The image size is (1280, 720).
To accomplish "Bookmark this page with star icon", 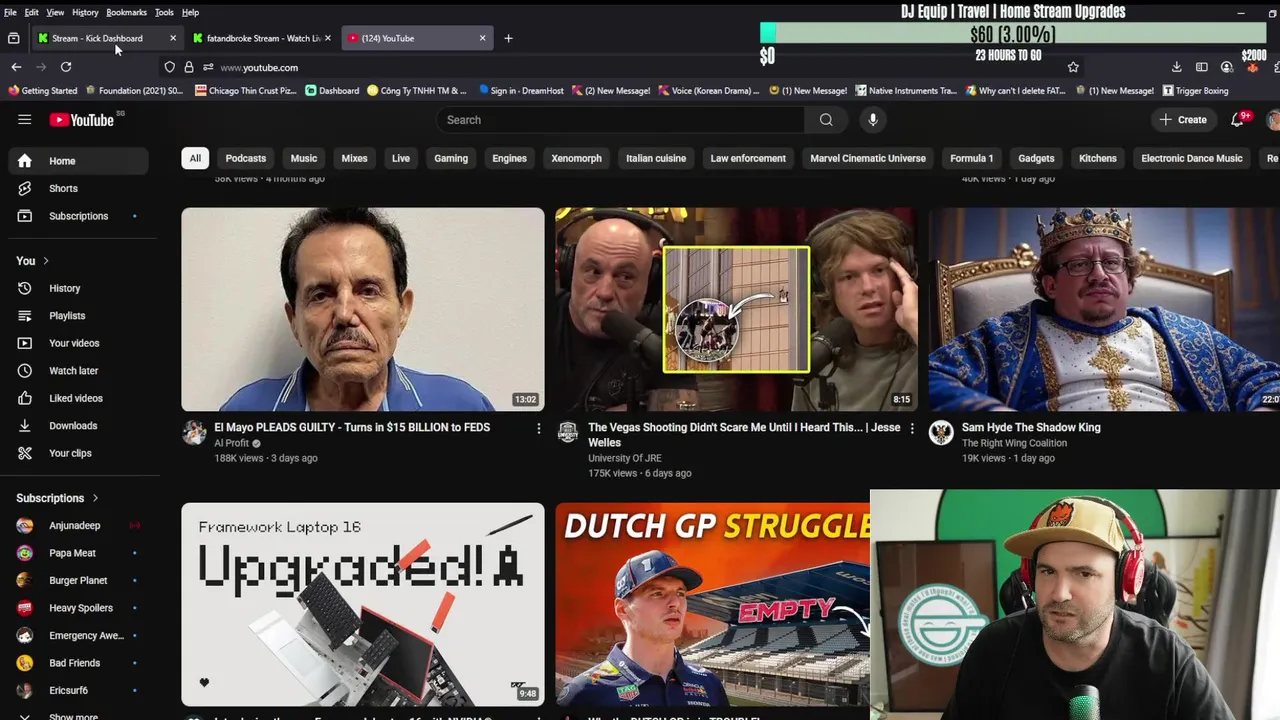I will coord(1073,67).
